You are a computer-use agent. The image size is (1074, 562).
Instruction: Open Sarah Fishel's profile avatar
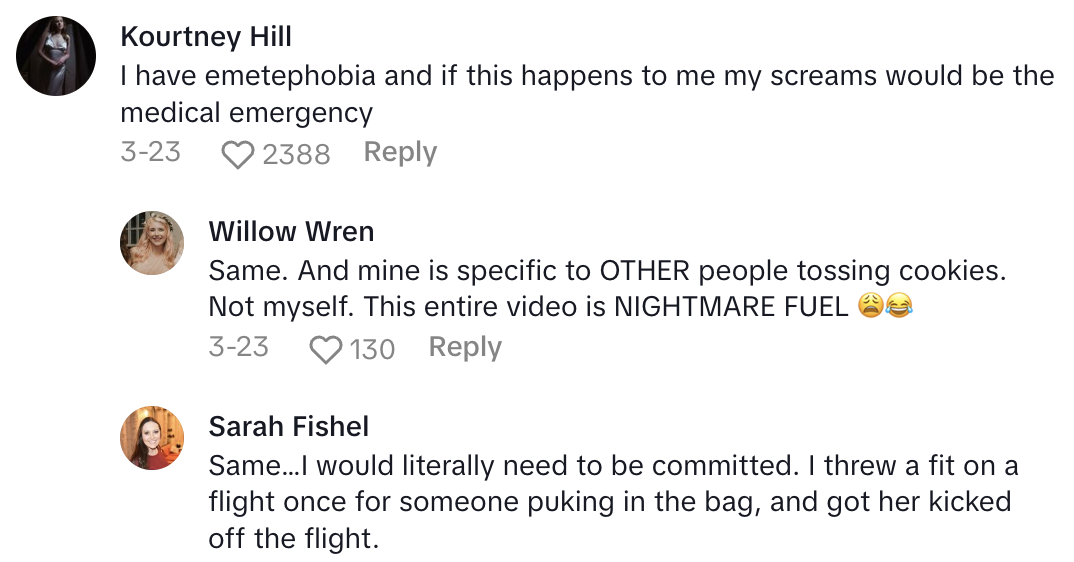pyautogui.click(x=152, y=437)
